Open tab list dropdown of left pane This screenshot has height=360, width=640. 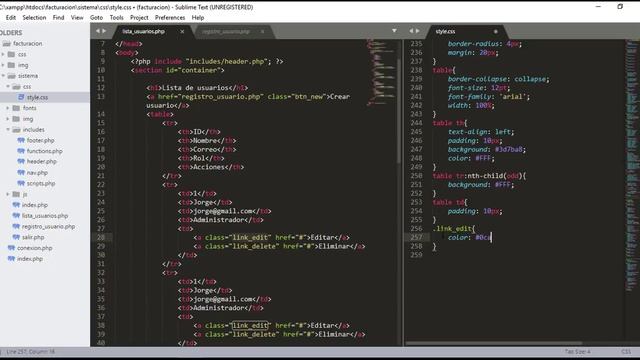pos(394,31)
